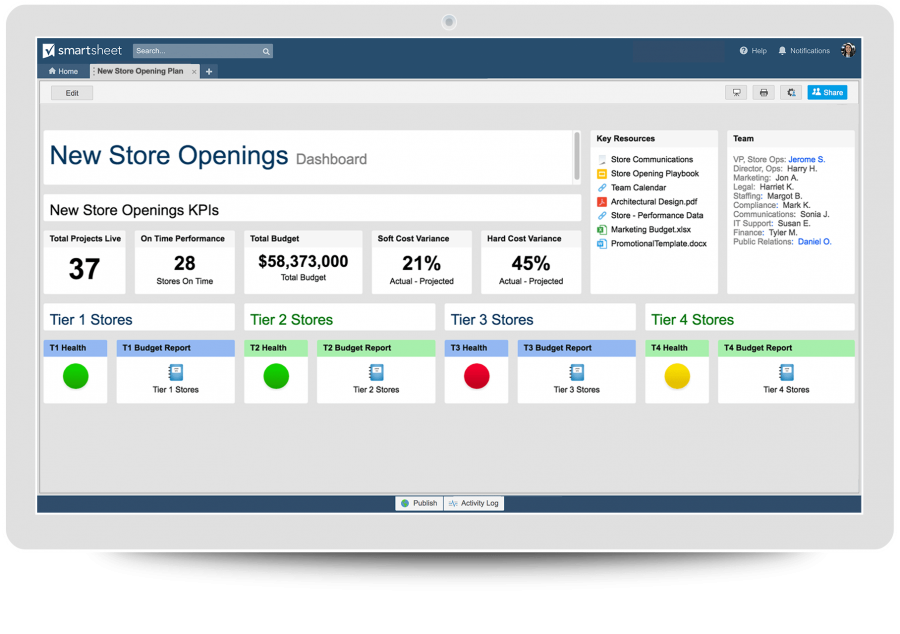Select the New Store Opening Plan tab

tap(139, 72)
